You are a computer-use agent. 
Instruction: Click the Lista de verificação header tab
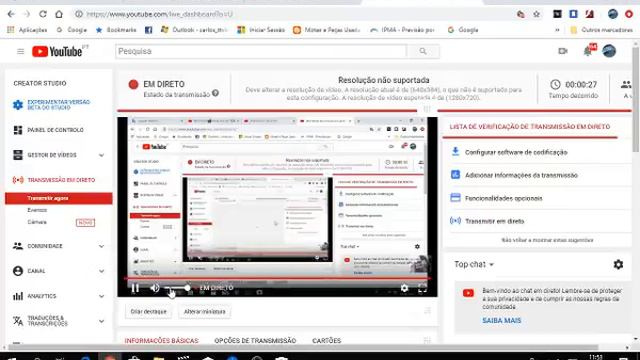tap(530, 127)
